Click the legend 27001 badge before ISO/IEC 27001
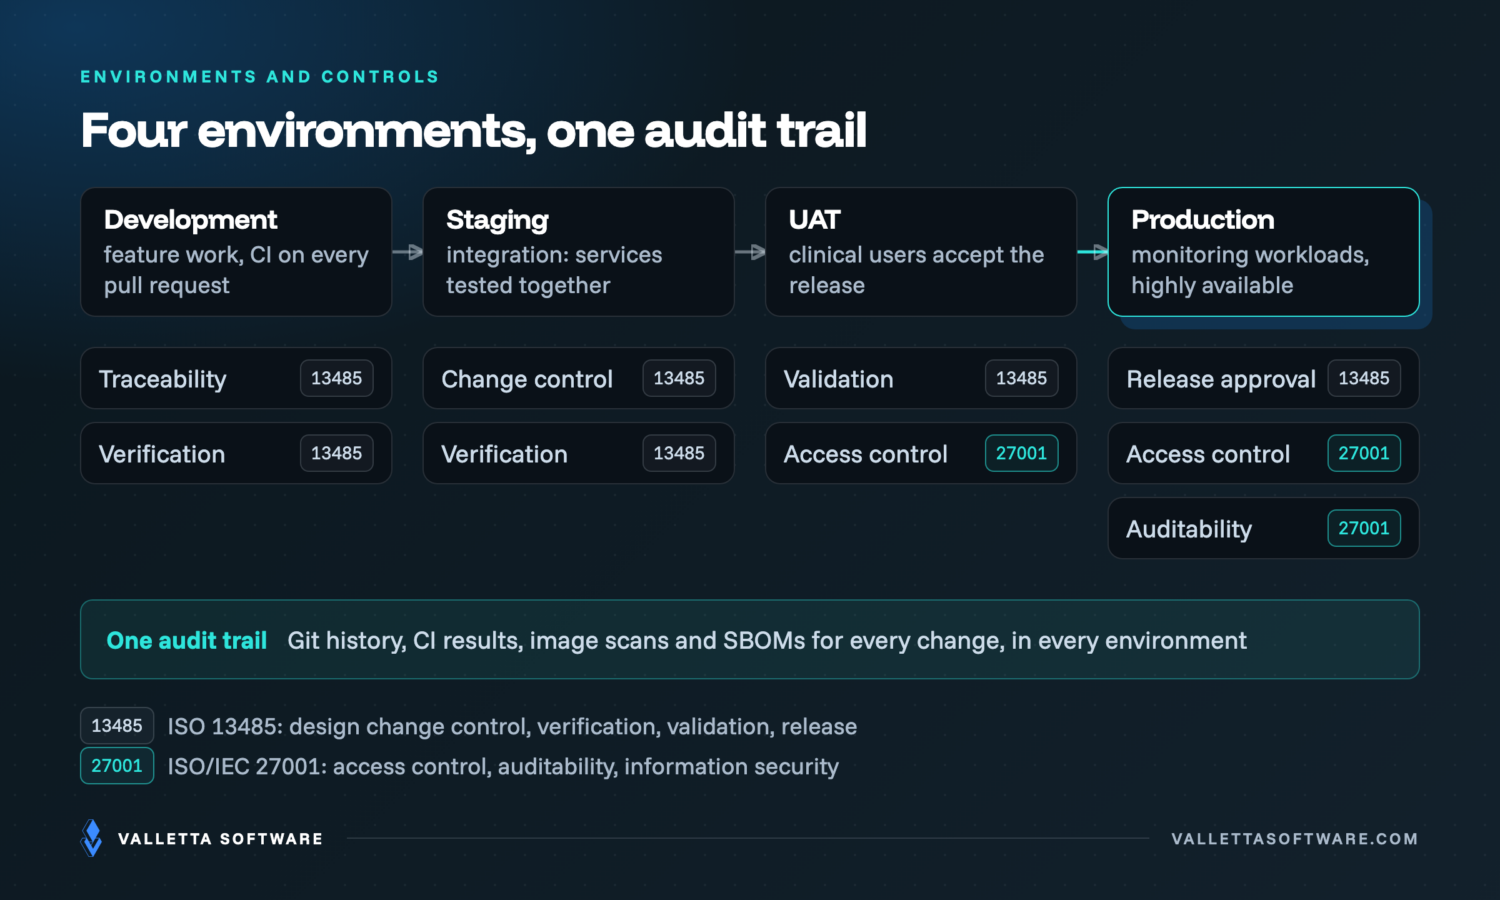 click(x=117, y=766)
